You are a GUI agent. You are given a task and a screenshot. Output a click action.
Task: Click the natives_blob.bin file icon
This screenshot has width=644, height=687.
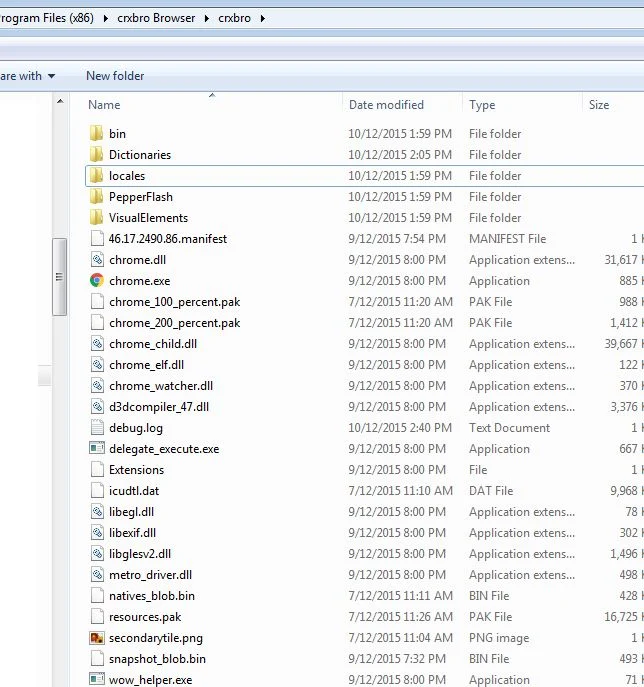point(97,596)
